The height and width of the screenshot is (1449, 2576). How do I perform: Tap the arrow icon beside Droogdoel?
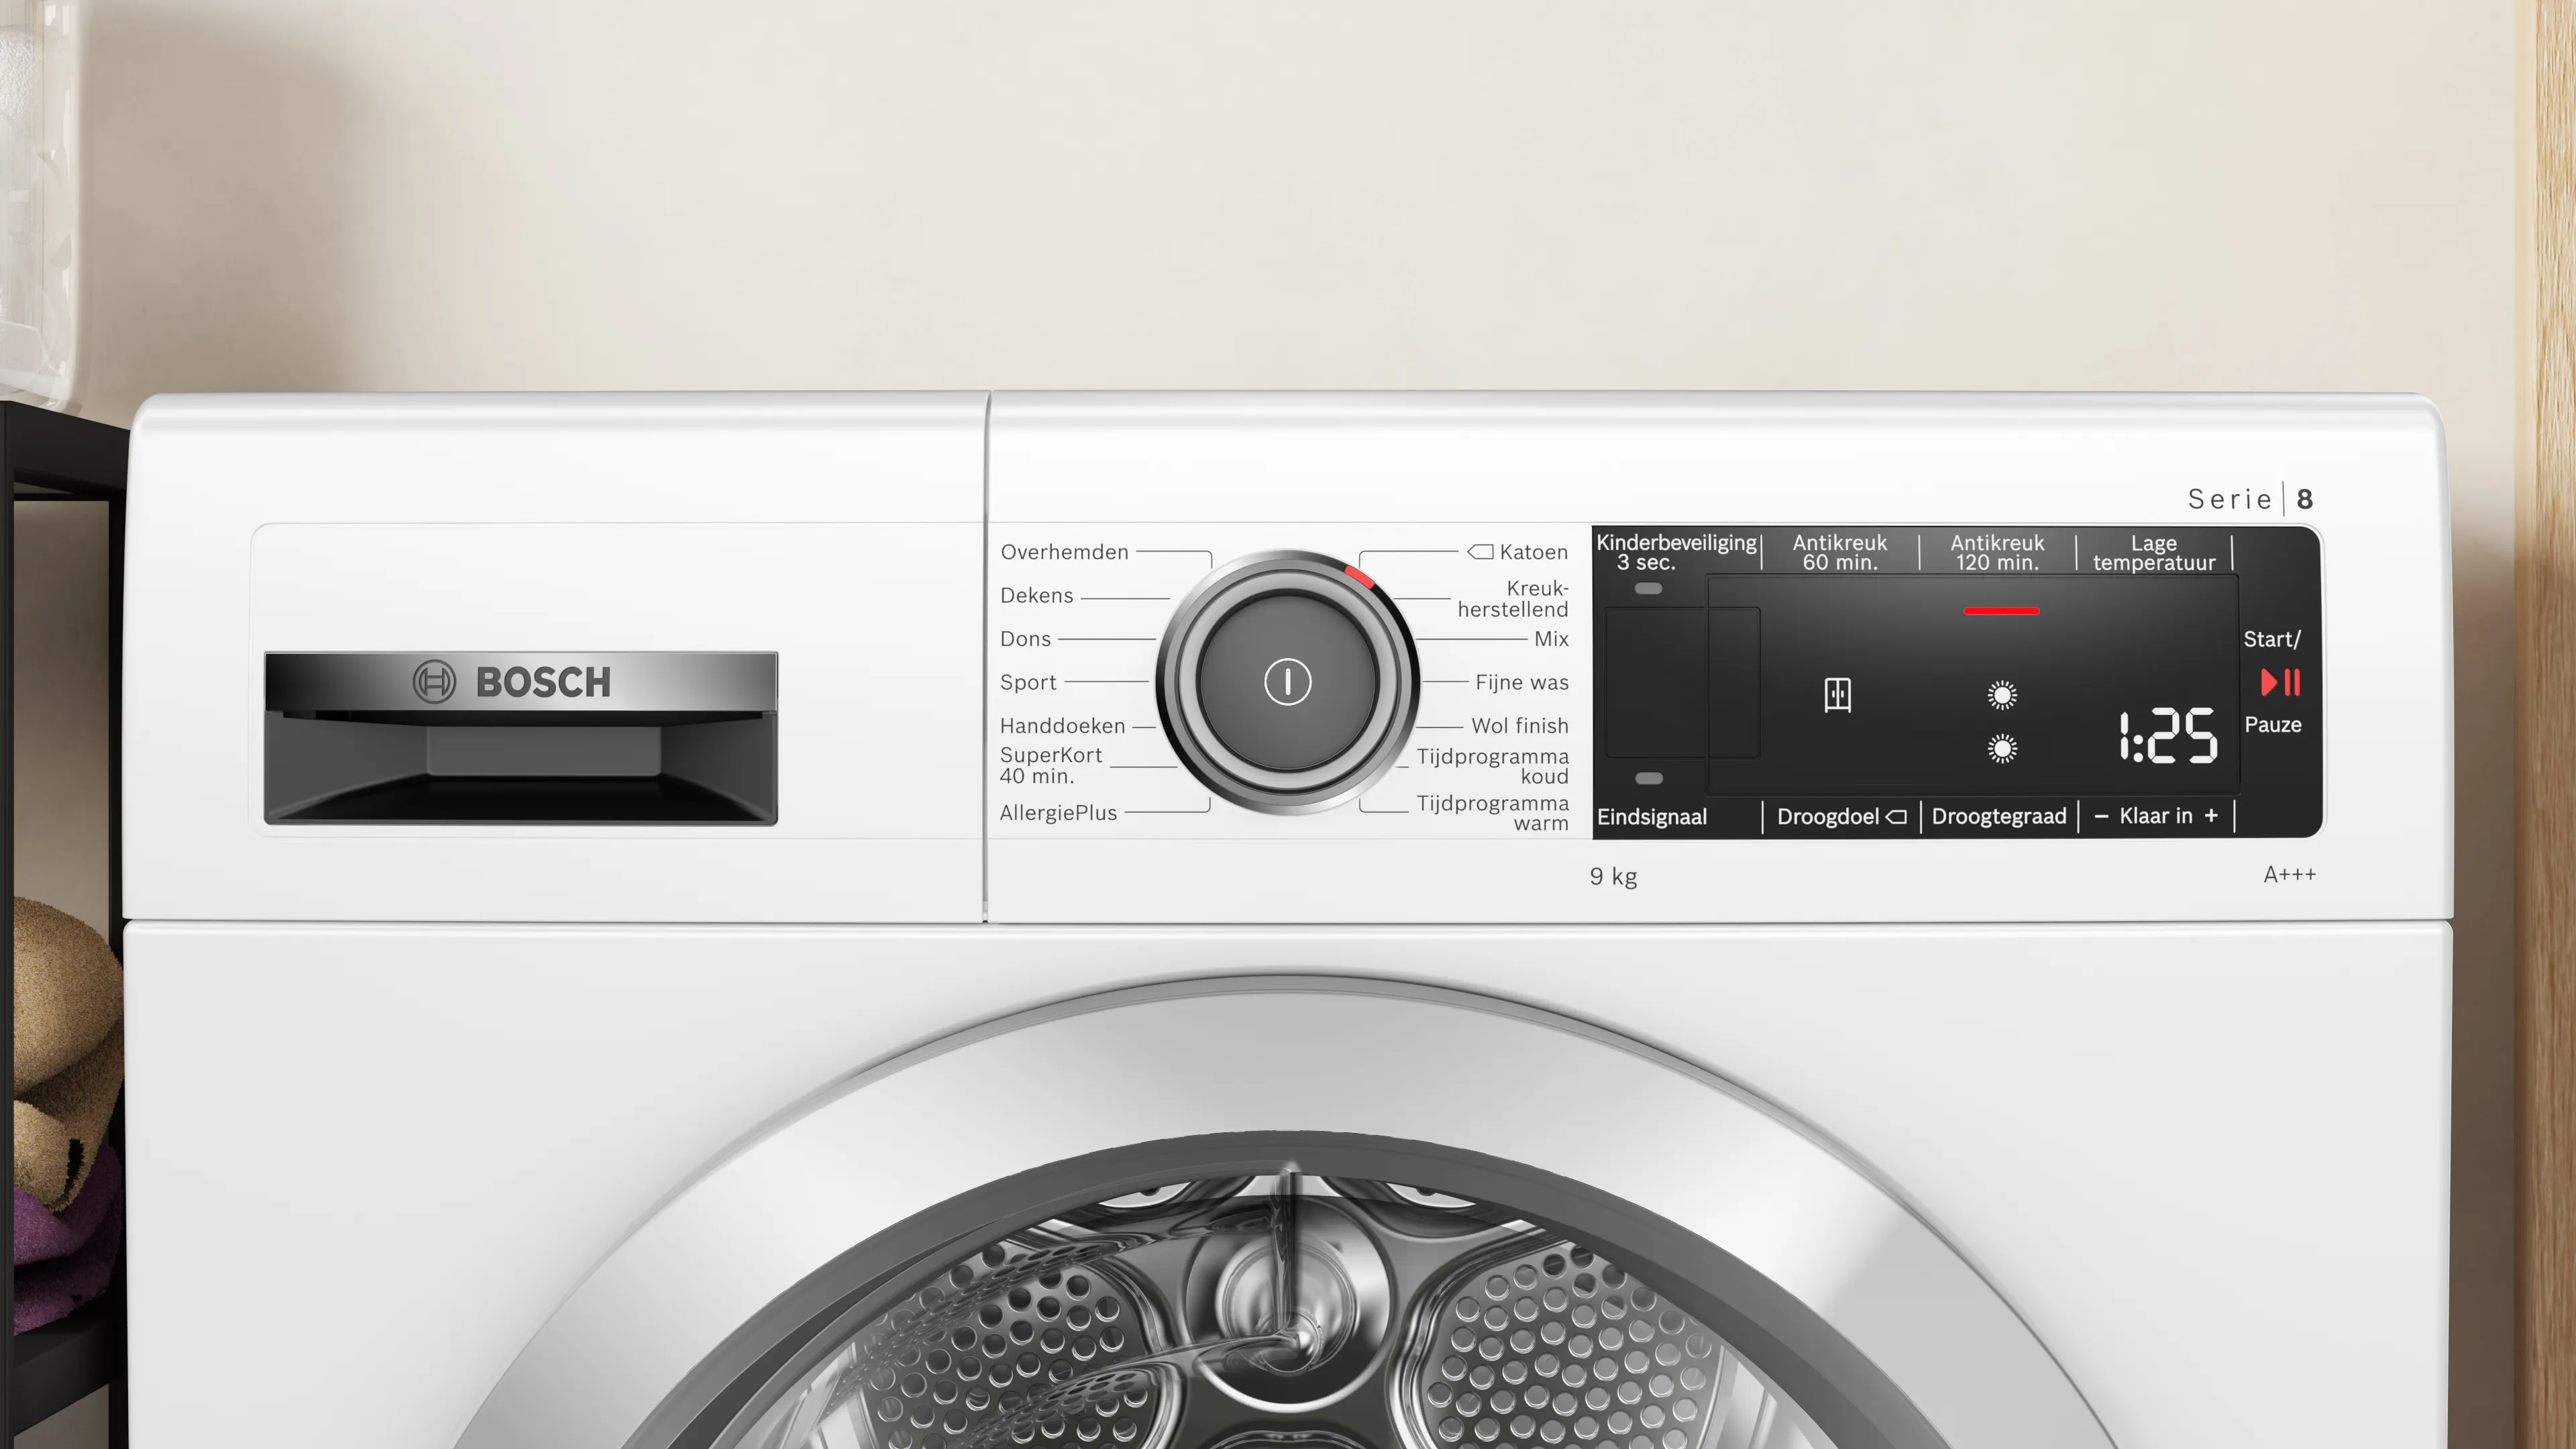tap(1896, 817)
